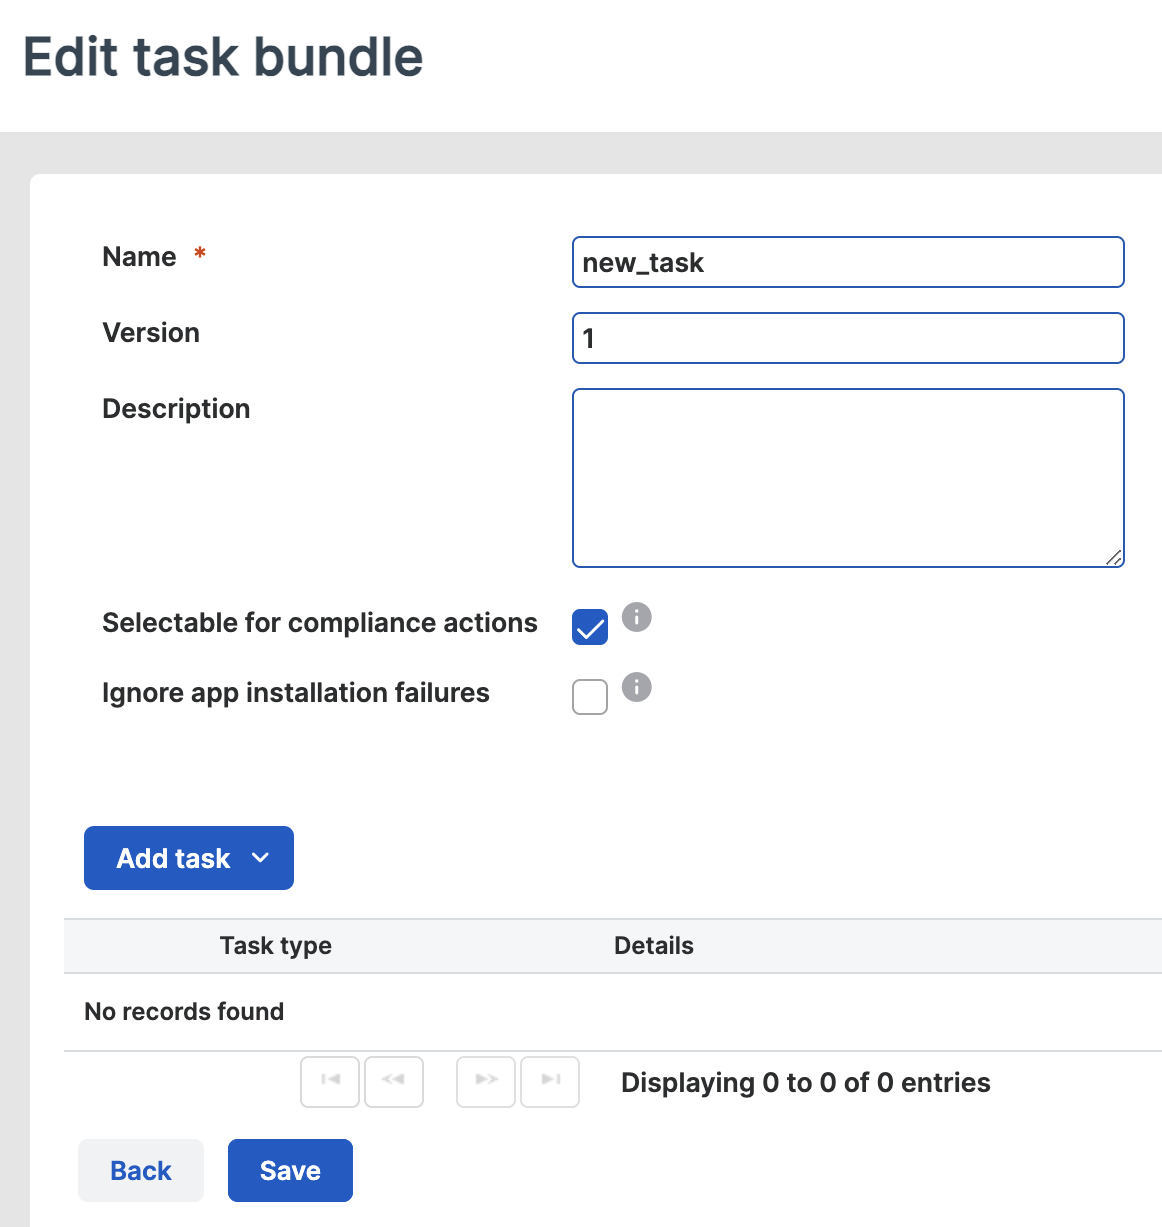Sort the table by Task type
The width and height of the screenshot is (1162, 1227).
coord(275,945)
